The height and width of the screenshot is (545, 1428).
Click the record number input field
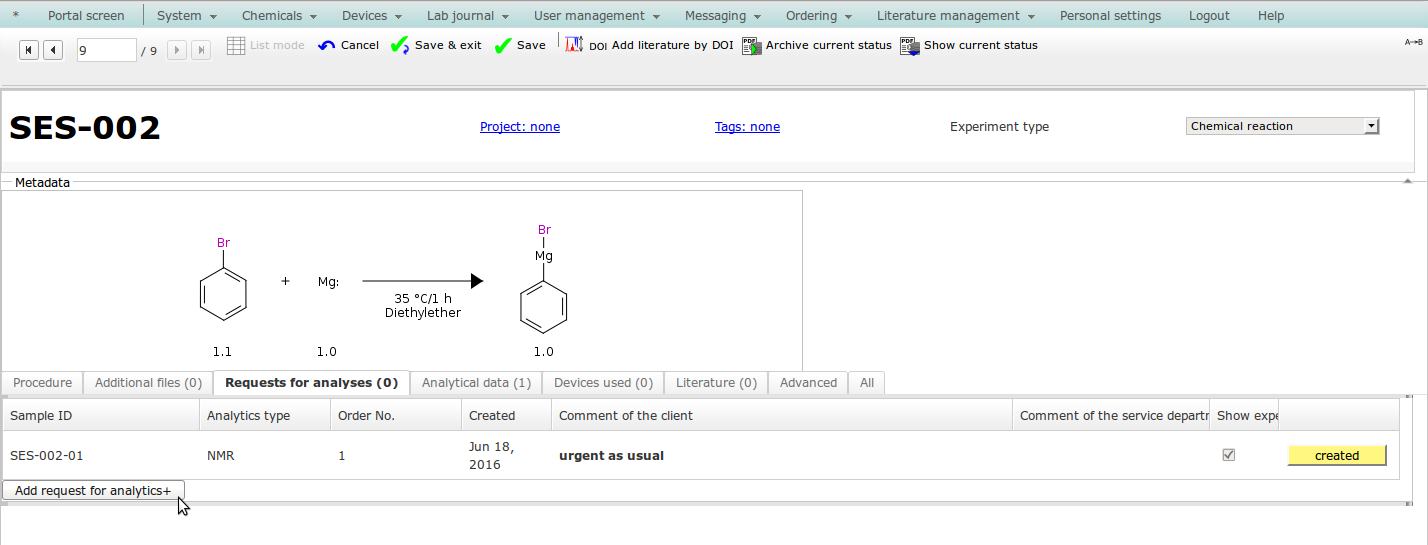(106, 50)
